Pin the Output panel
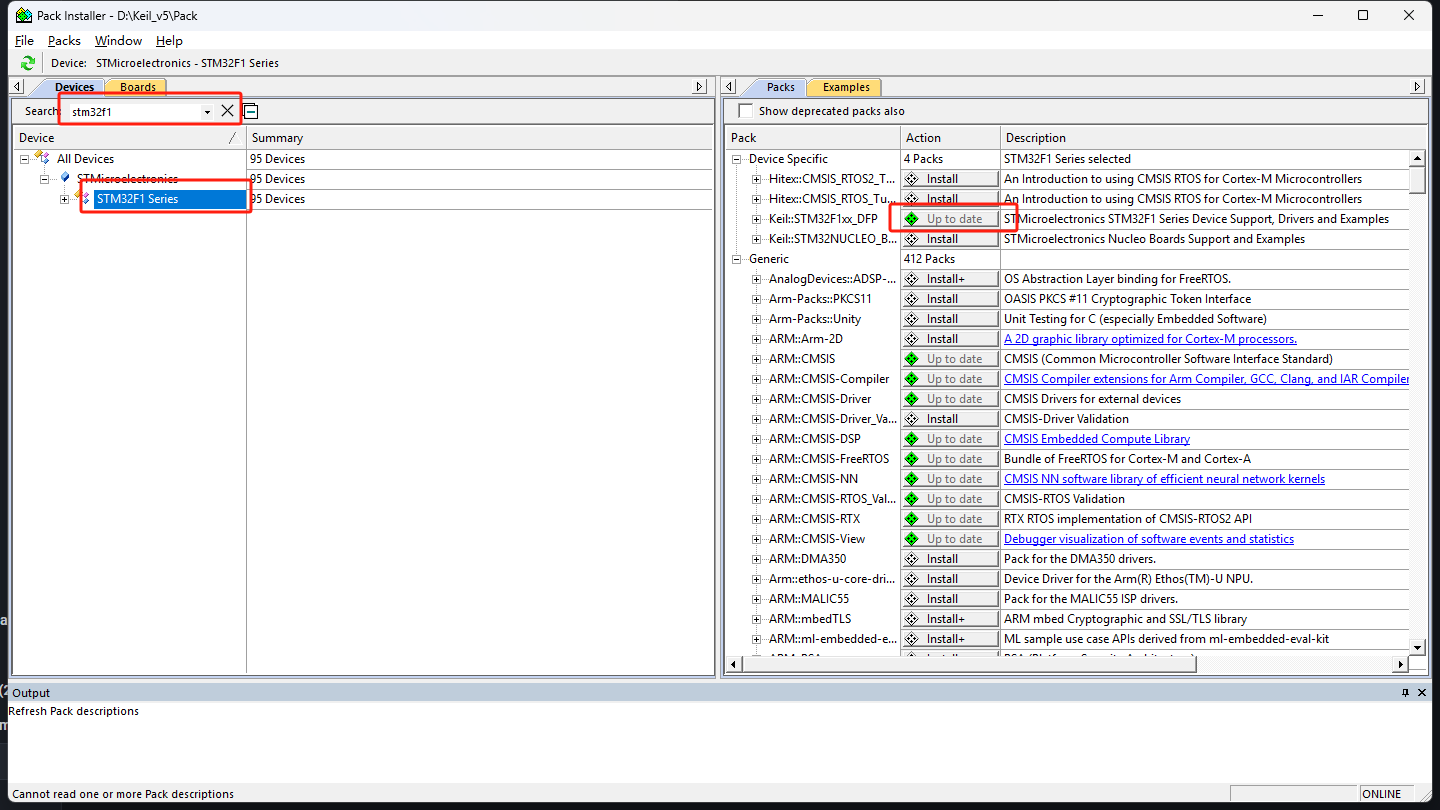This screenshot has width=1440, height=810. (1405, 693)
